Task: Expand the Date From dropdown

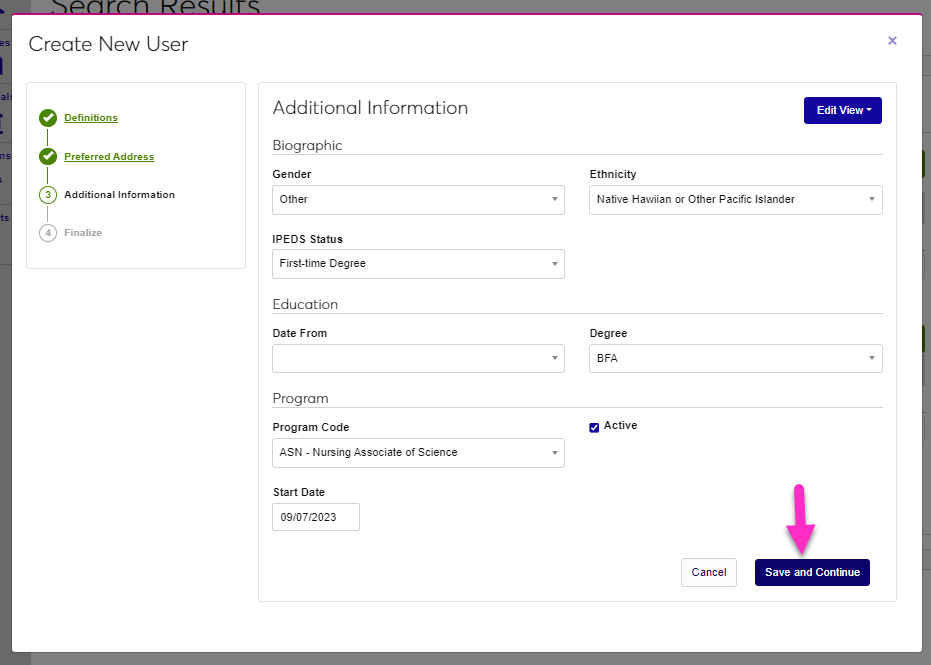Action: (x=418, y=358)
